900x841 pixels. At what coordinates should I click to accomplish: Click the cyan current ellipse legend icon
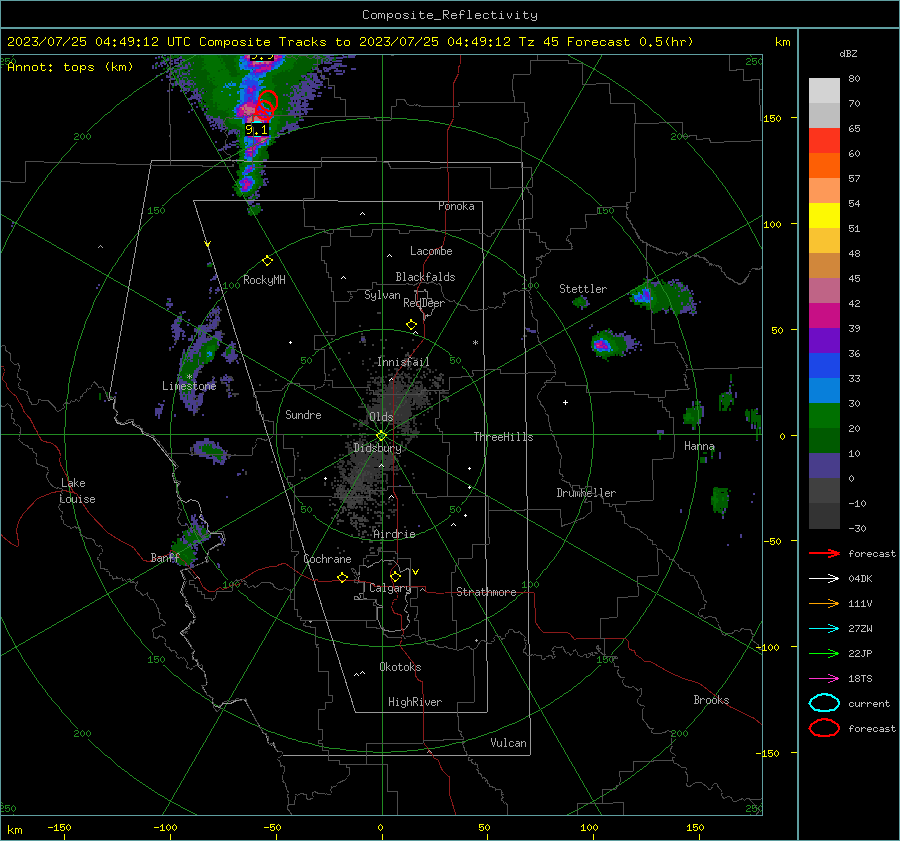tap(824, 703)
